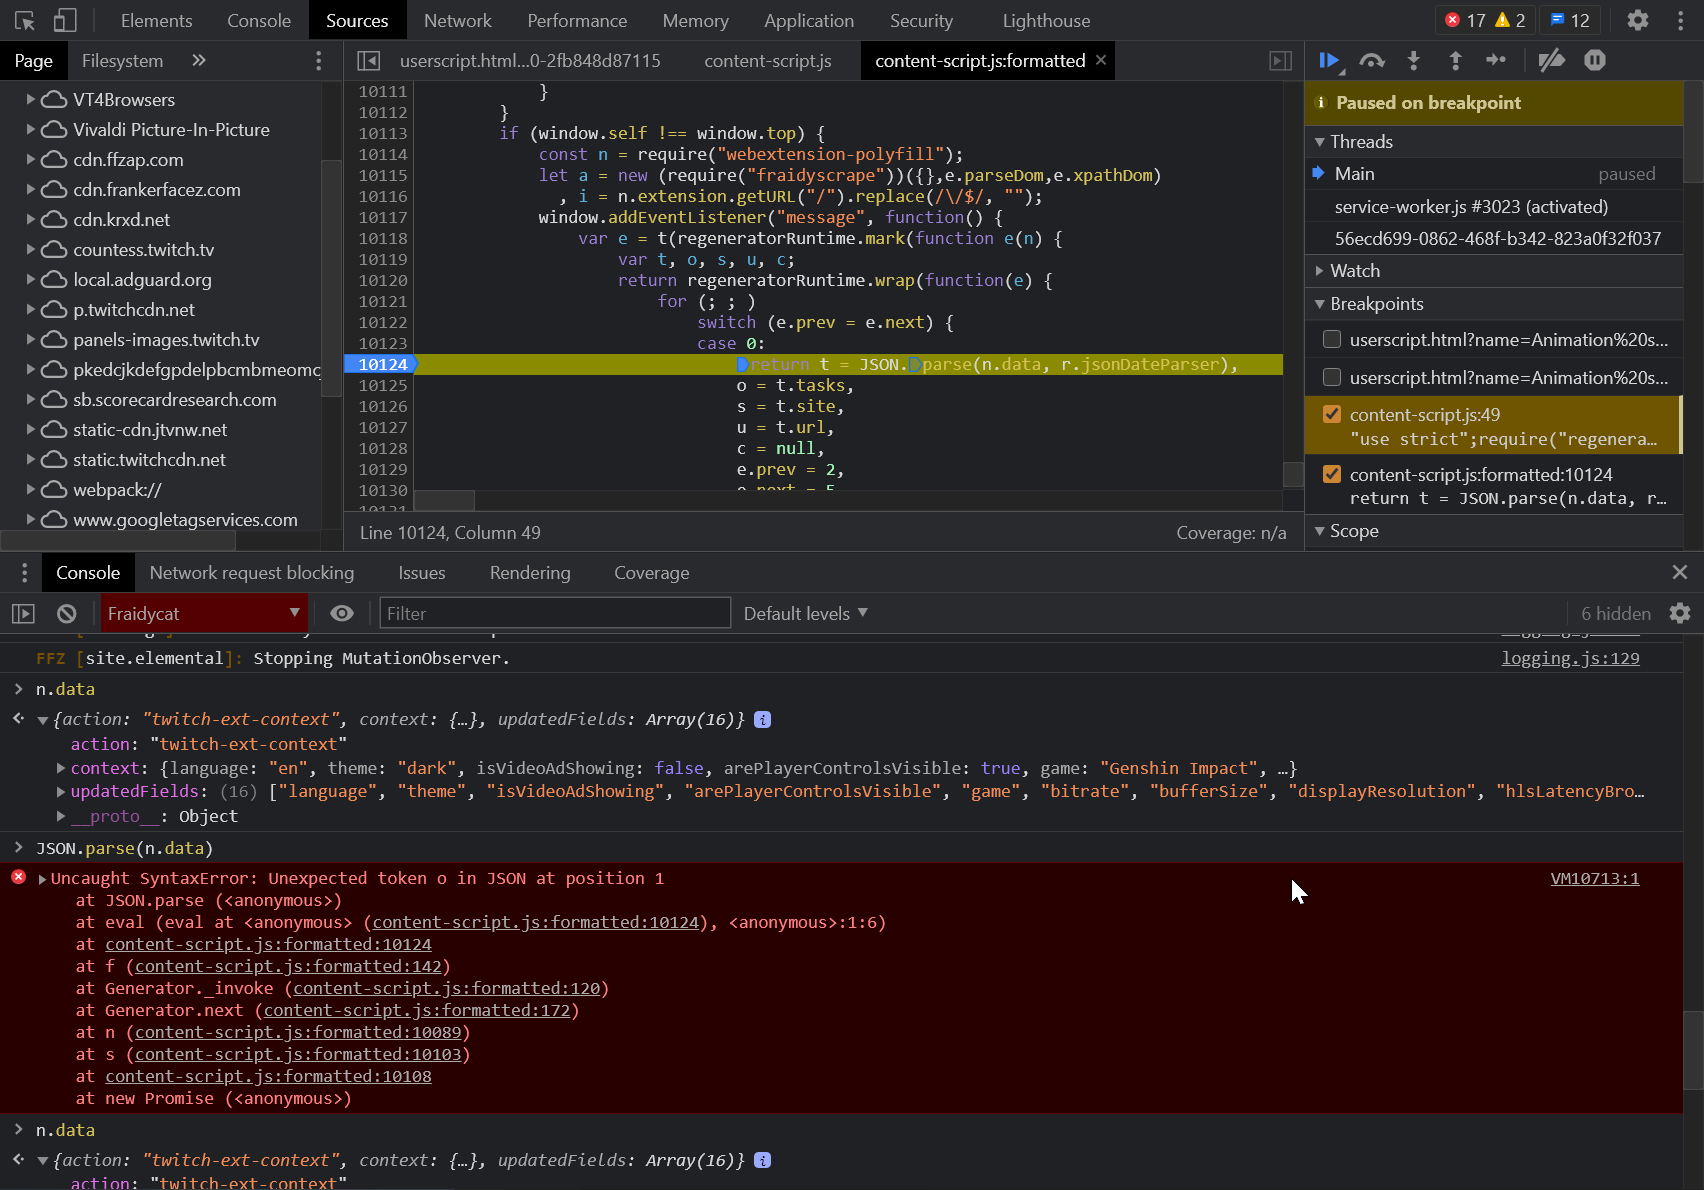Show more navigator tabs chevron
The image size is (1704, 1190).
[x=199, y=60]
